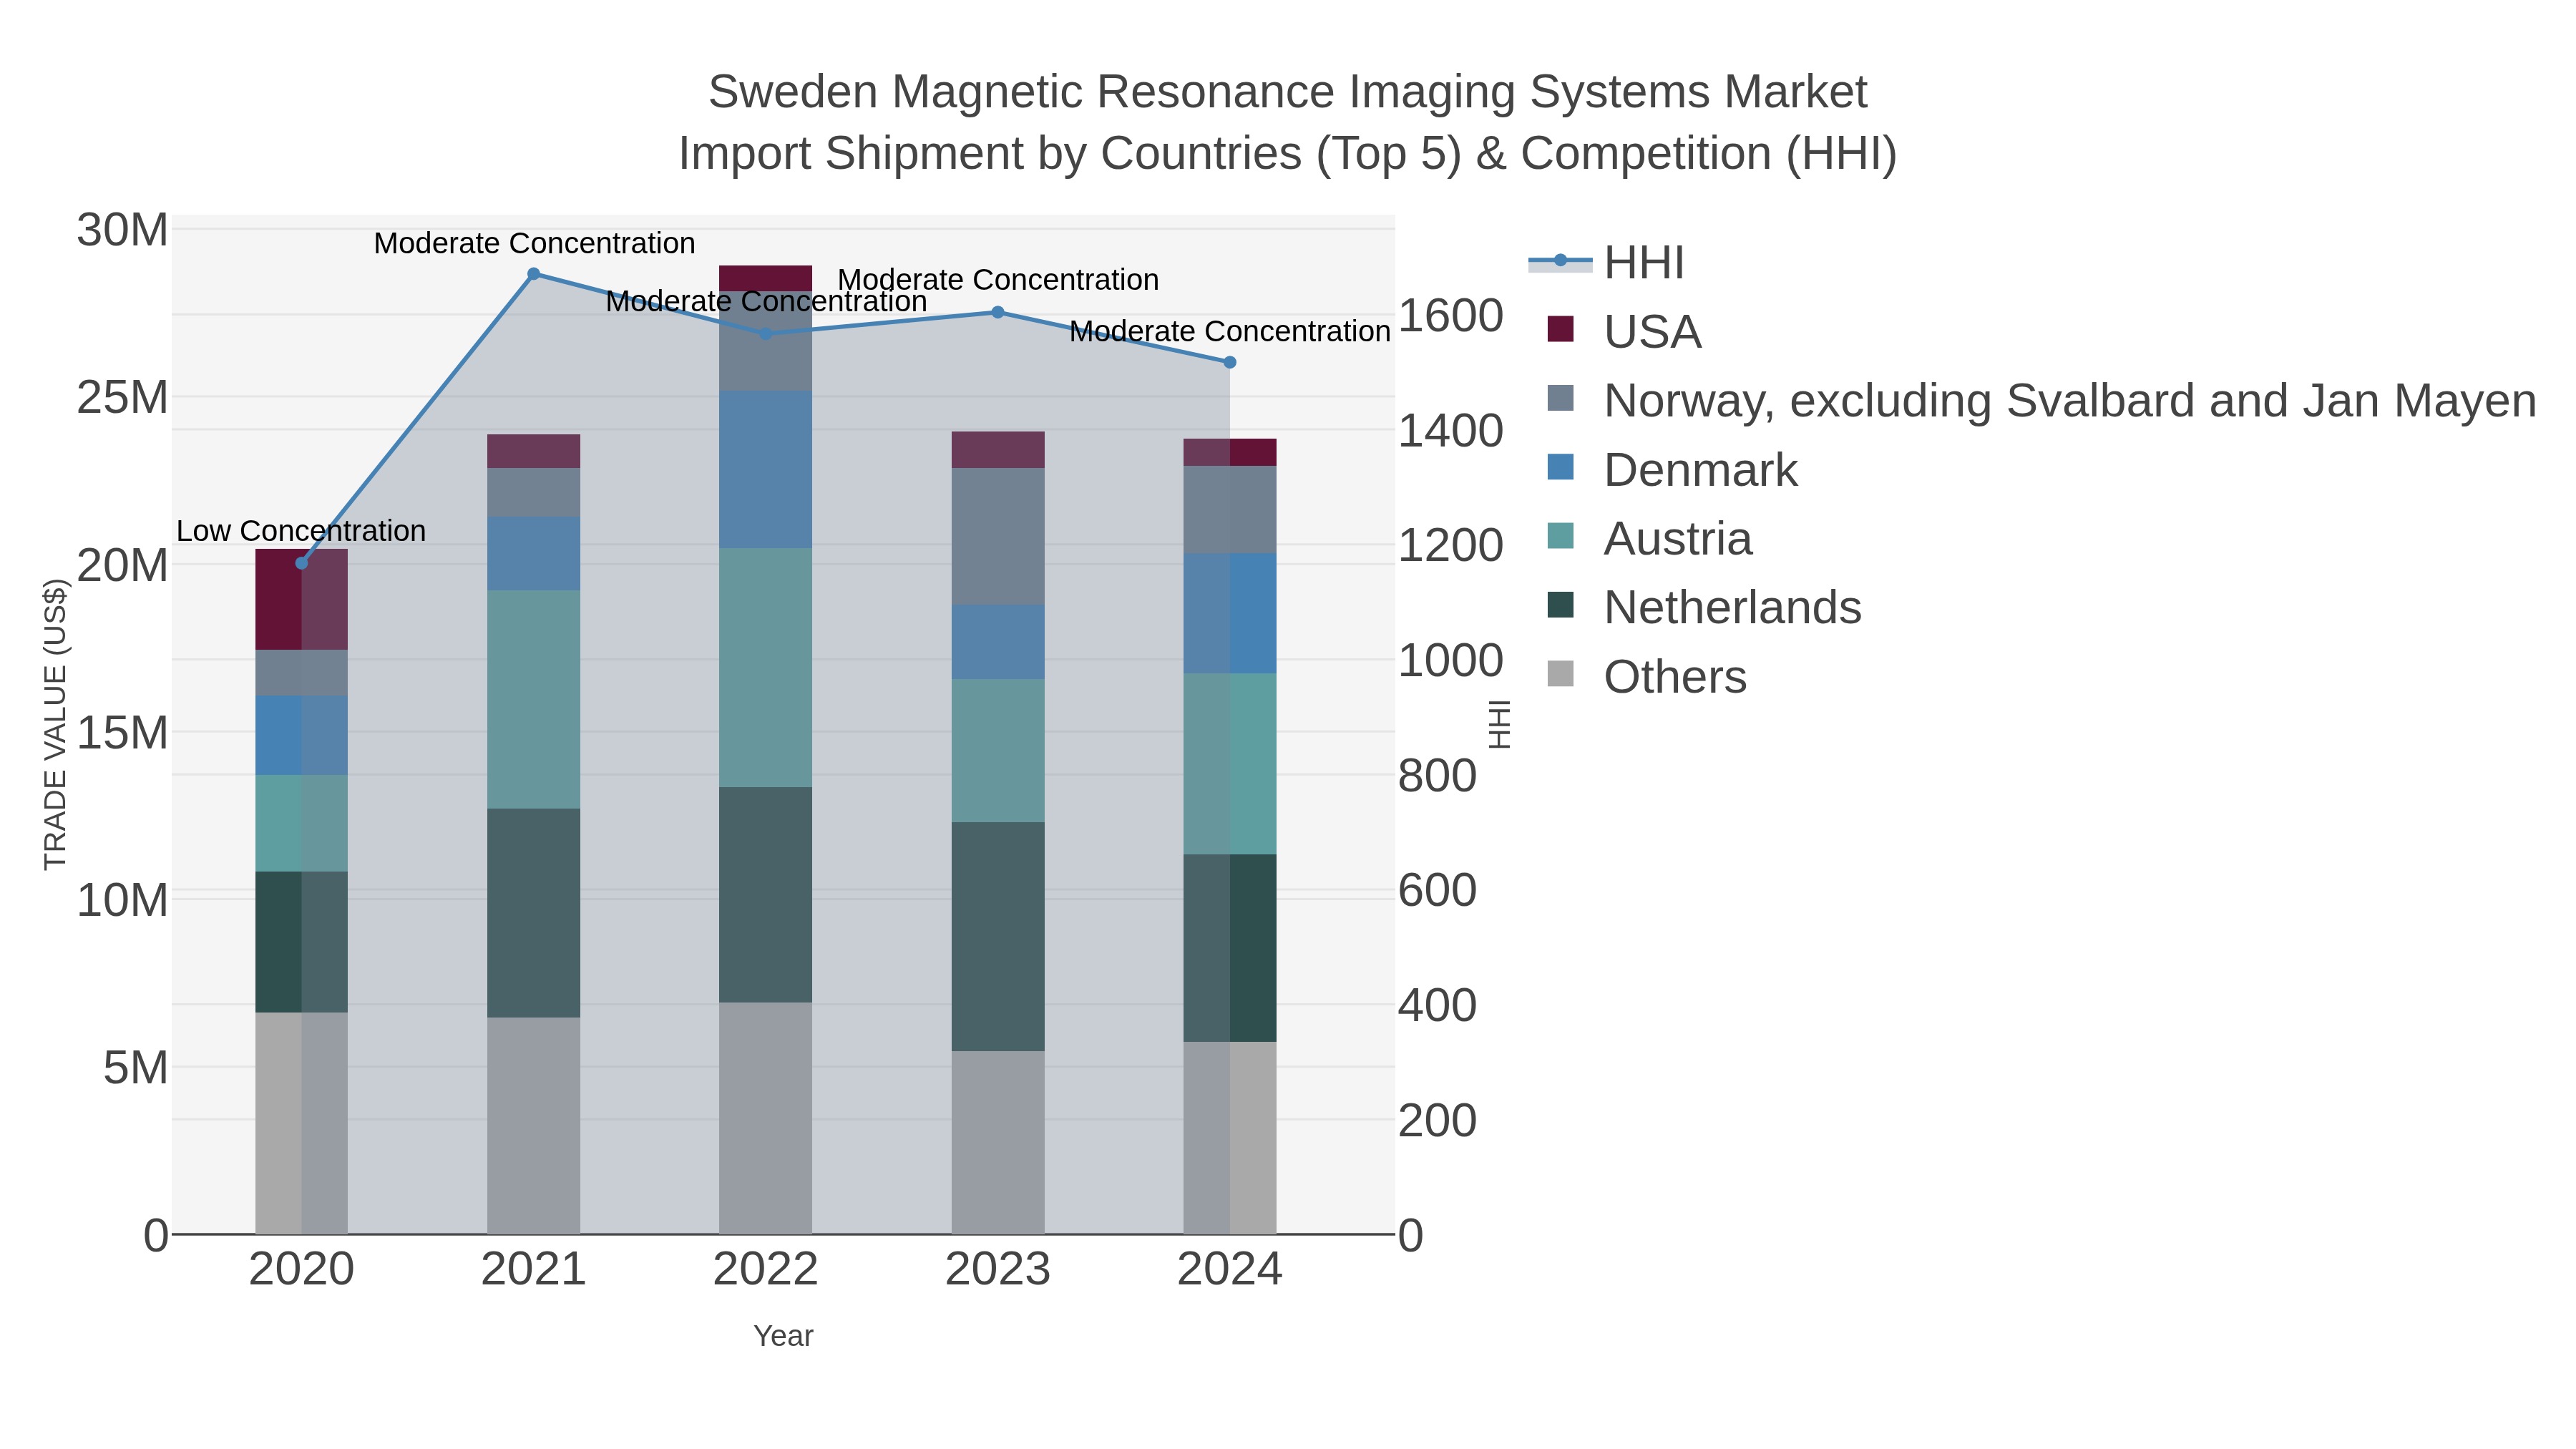The height and width of the screenshot is (1449, 2576).
Task: Select the 2021 HHI data point
Action: pyautogui.click(x=534, y=274)
